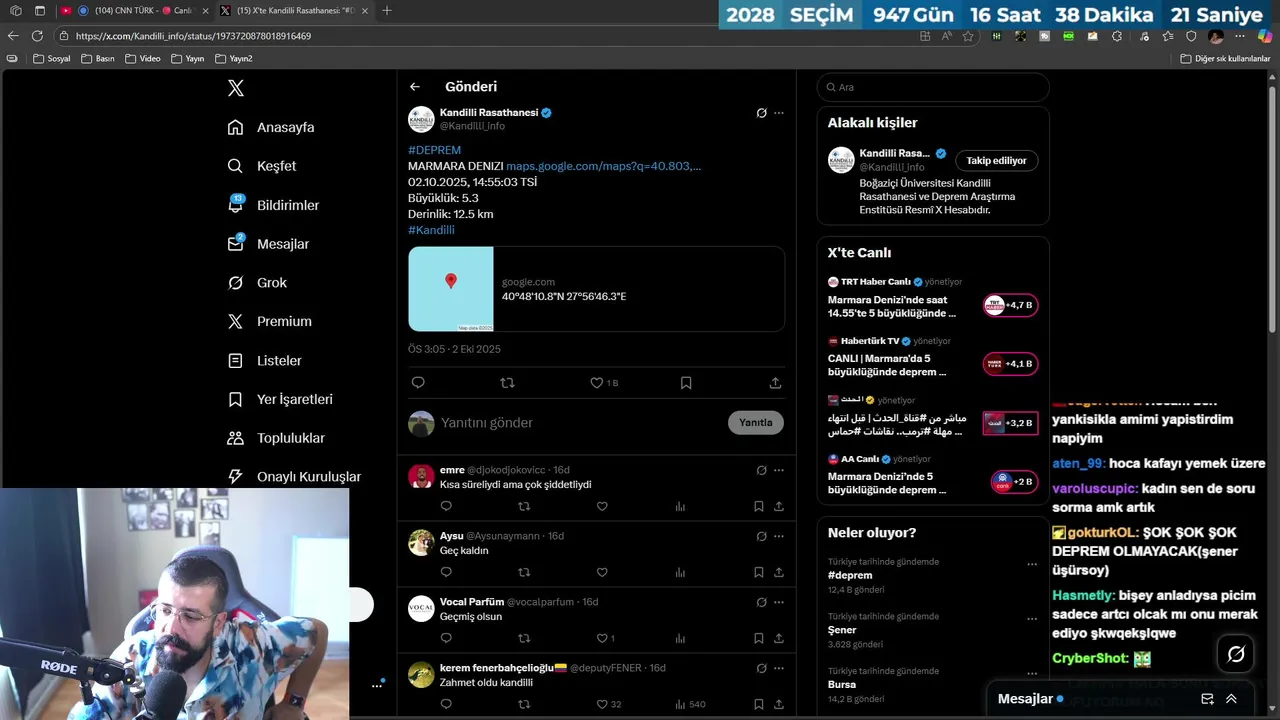Open a new browser tab
This screenshot has width=1280, height=720.
(387, 11)
